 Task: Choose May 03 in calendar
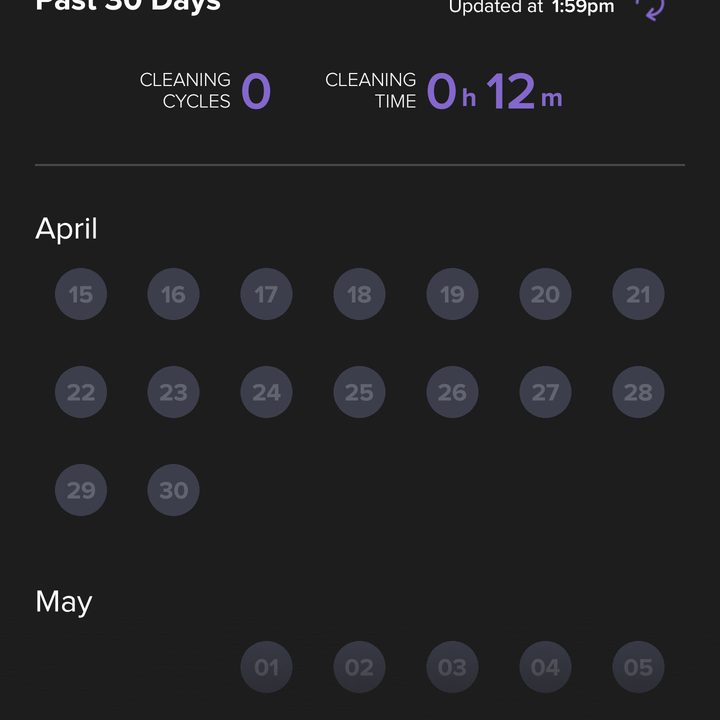pyautogui.click(x=452, y=667)
